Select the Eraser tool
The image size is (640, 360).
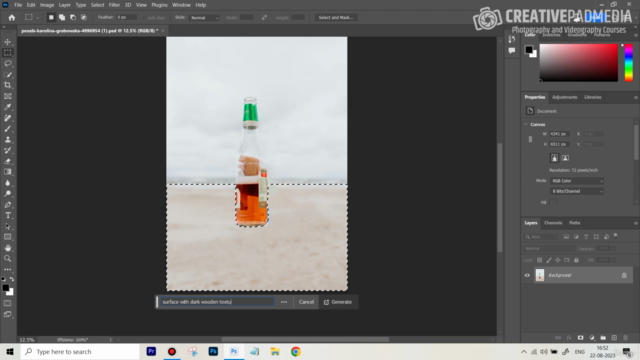8,161
